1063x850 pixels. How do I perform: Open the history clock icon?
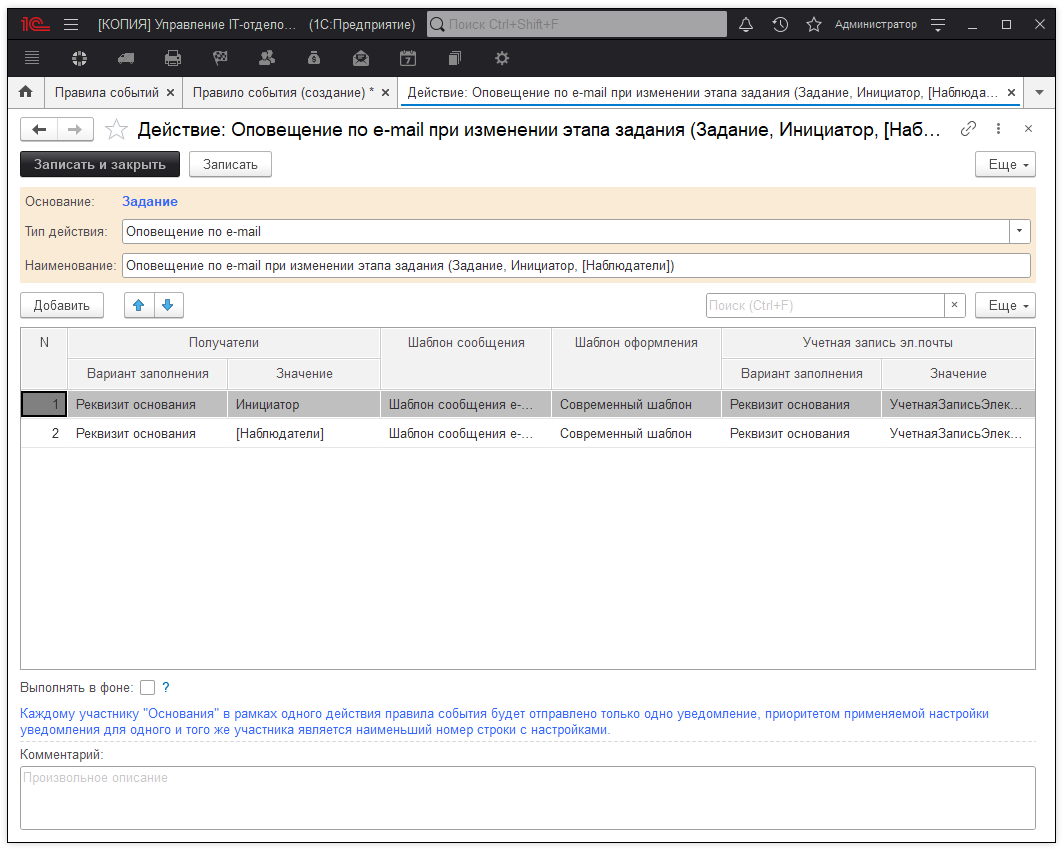point(780,24)
